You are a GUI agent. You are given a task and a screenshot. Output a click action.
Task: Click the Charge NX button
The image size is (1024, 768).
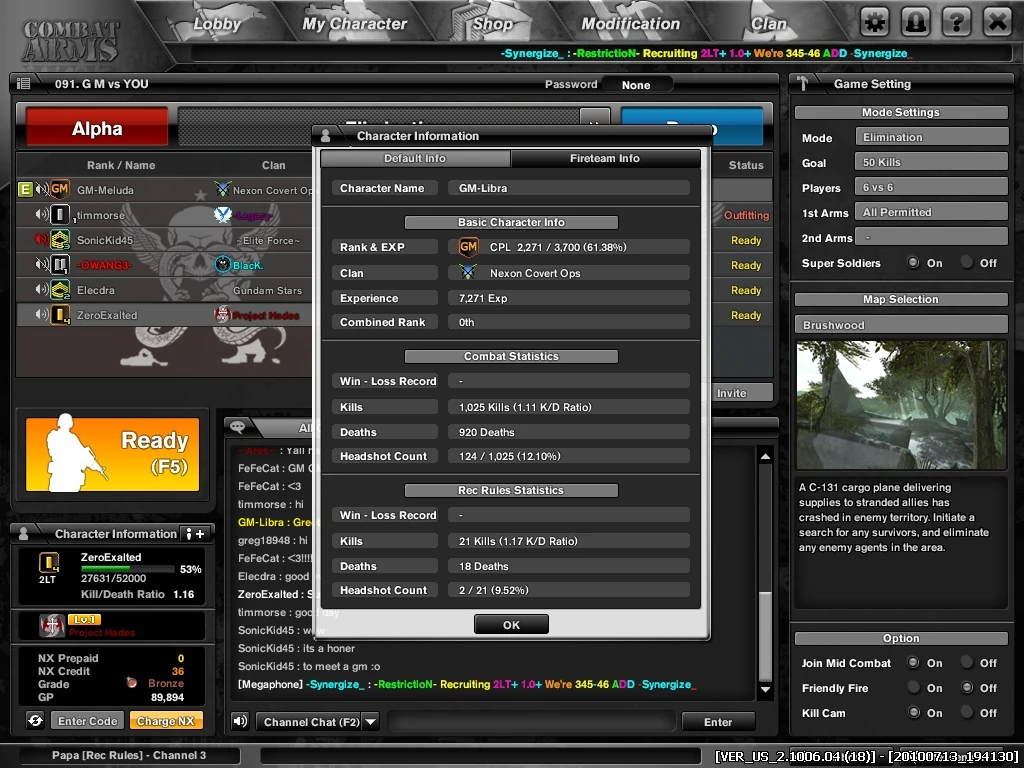[x=166, y=721]
